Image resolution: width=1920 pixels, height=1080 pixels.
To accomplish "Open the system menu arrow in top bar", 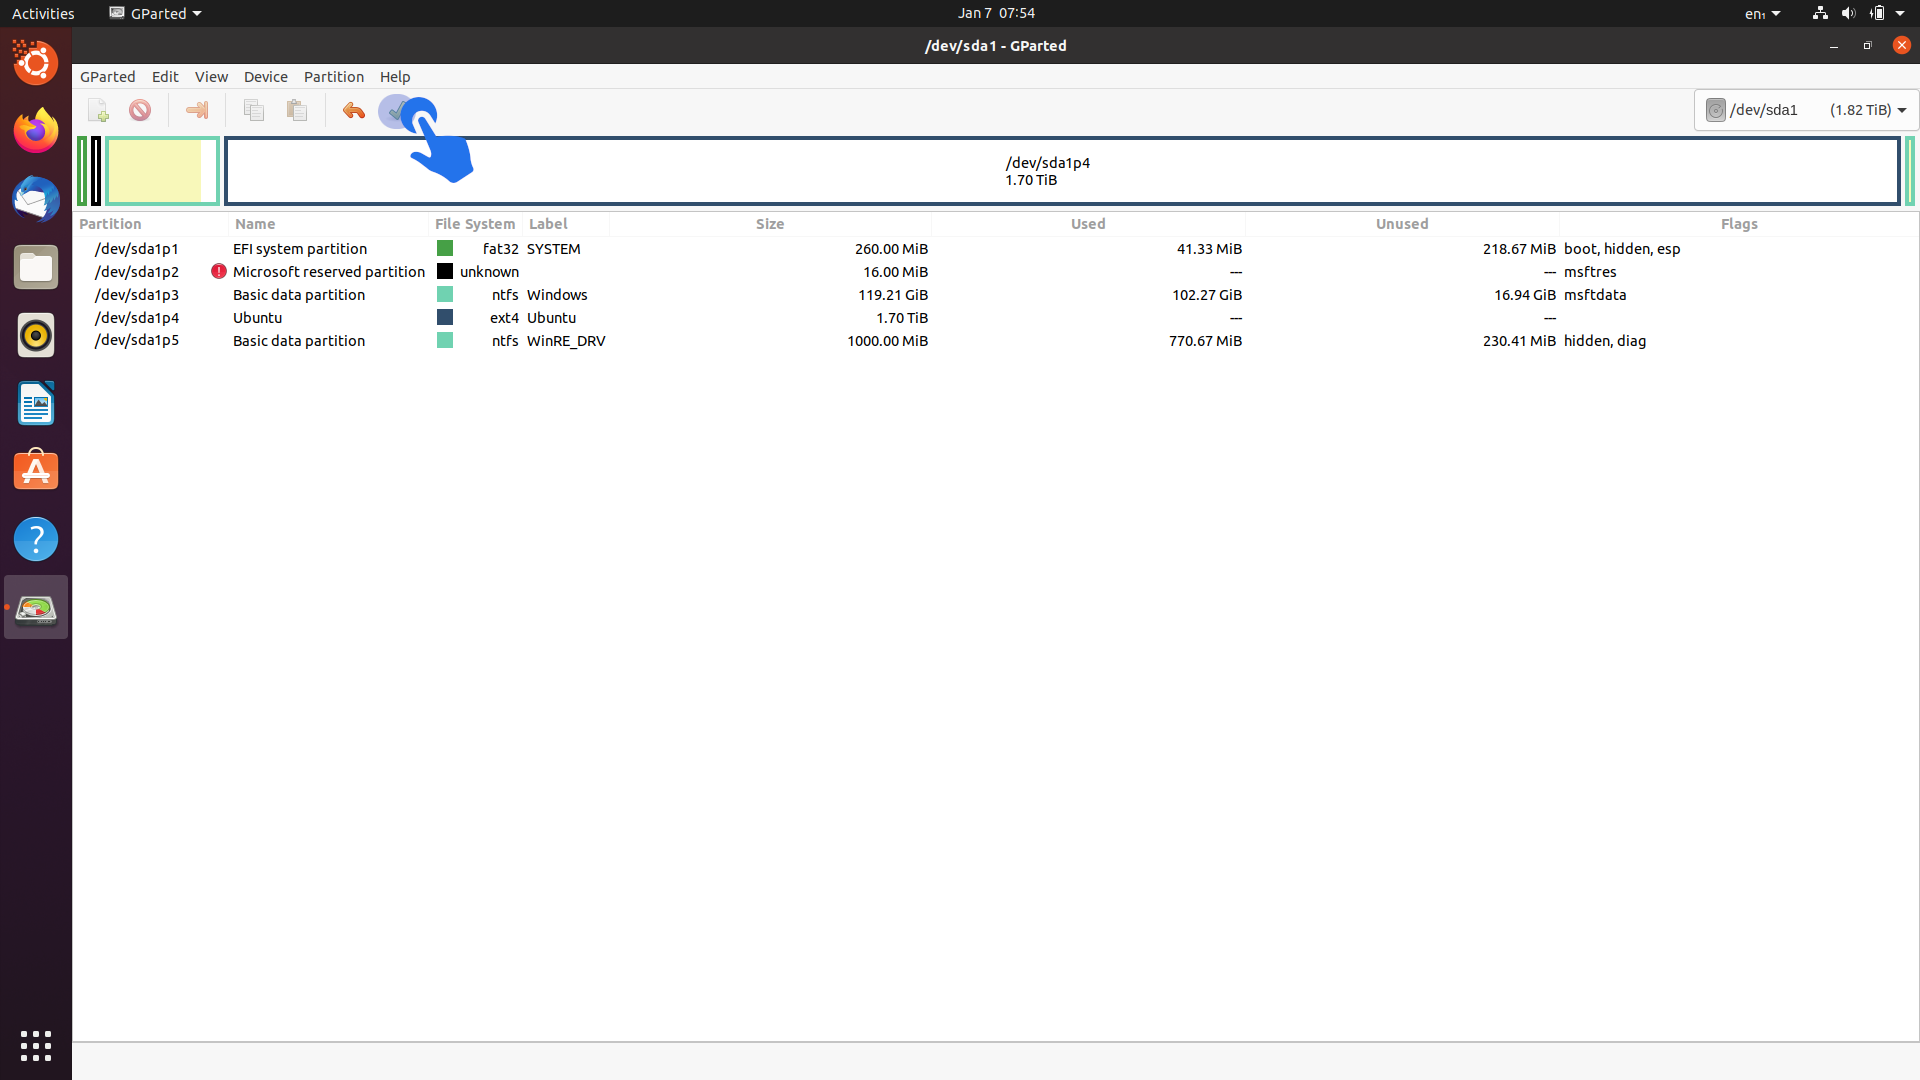I will pos(1900,13).
